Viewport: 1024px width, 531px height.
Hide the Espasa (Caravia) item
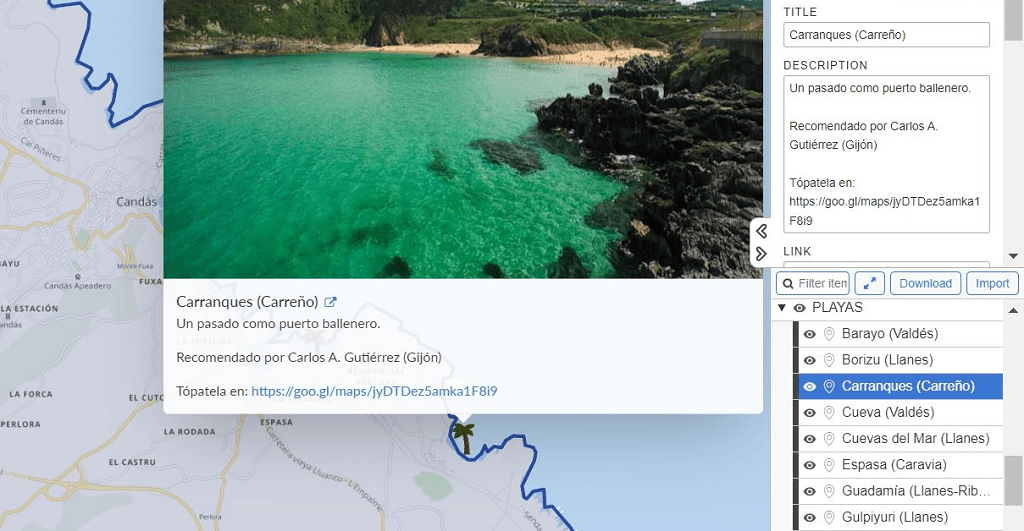[810, 465]
